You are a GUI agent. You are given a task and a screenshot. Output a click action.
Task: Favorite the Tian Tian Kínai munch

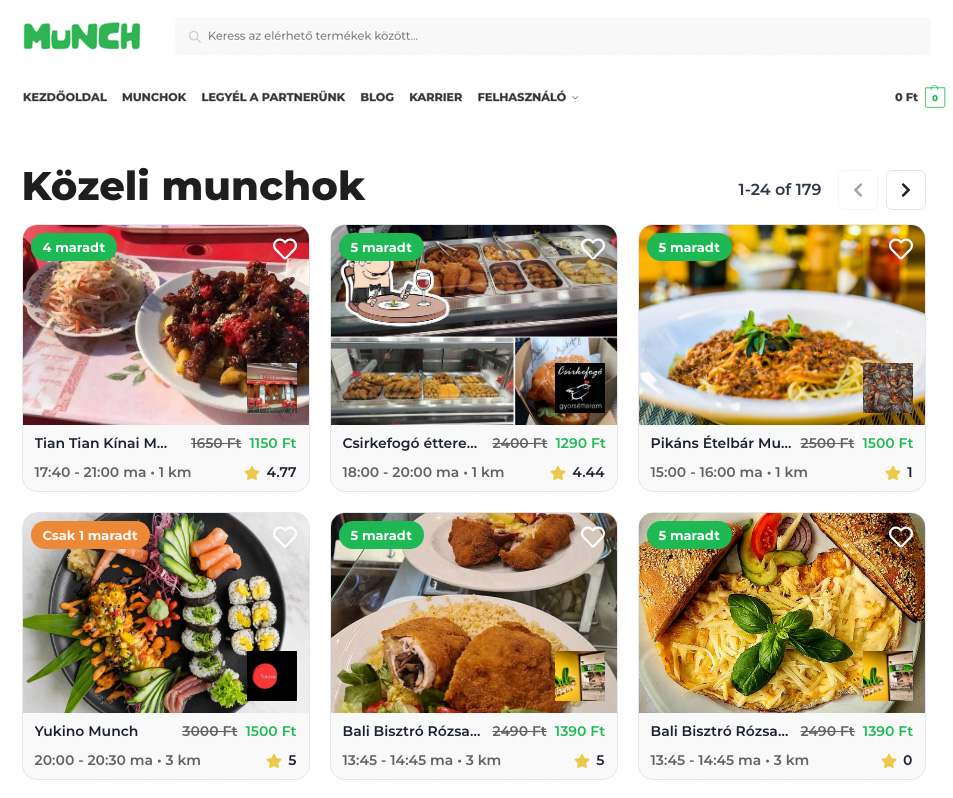284,248
